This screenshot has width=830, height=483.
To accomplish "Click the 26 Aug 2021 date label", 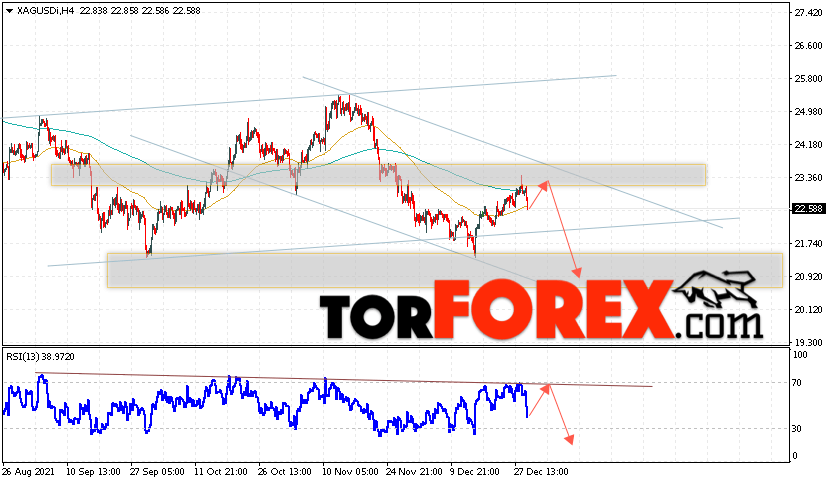I will 28,471.
